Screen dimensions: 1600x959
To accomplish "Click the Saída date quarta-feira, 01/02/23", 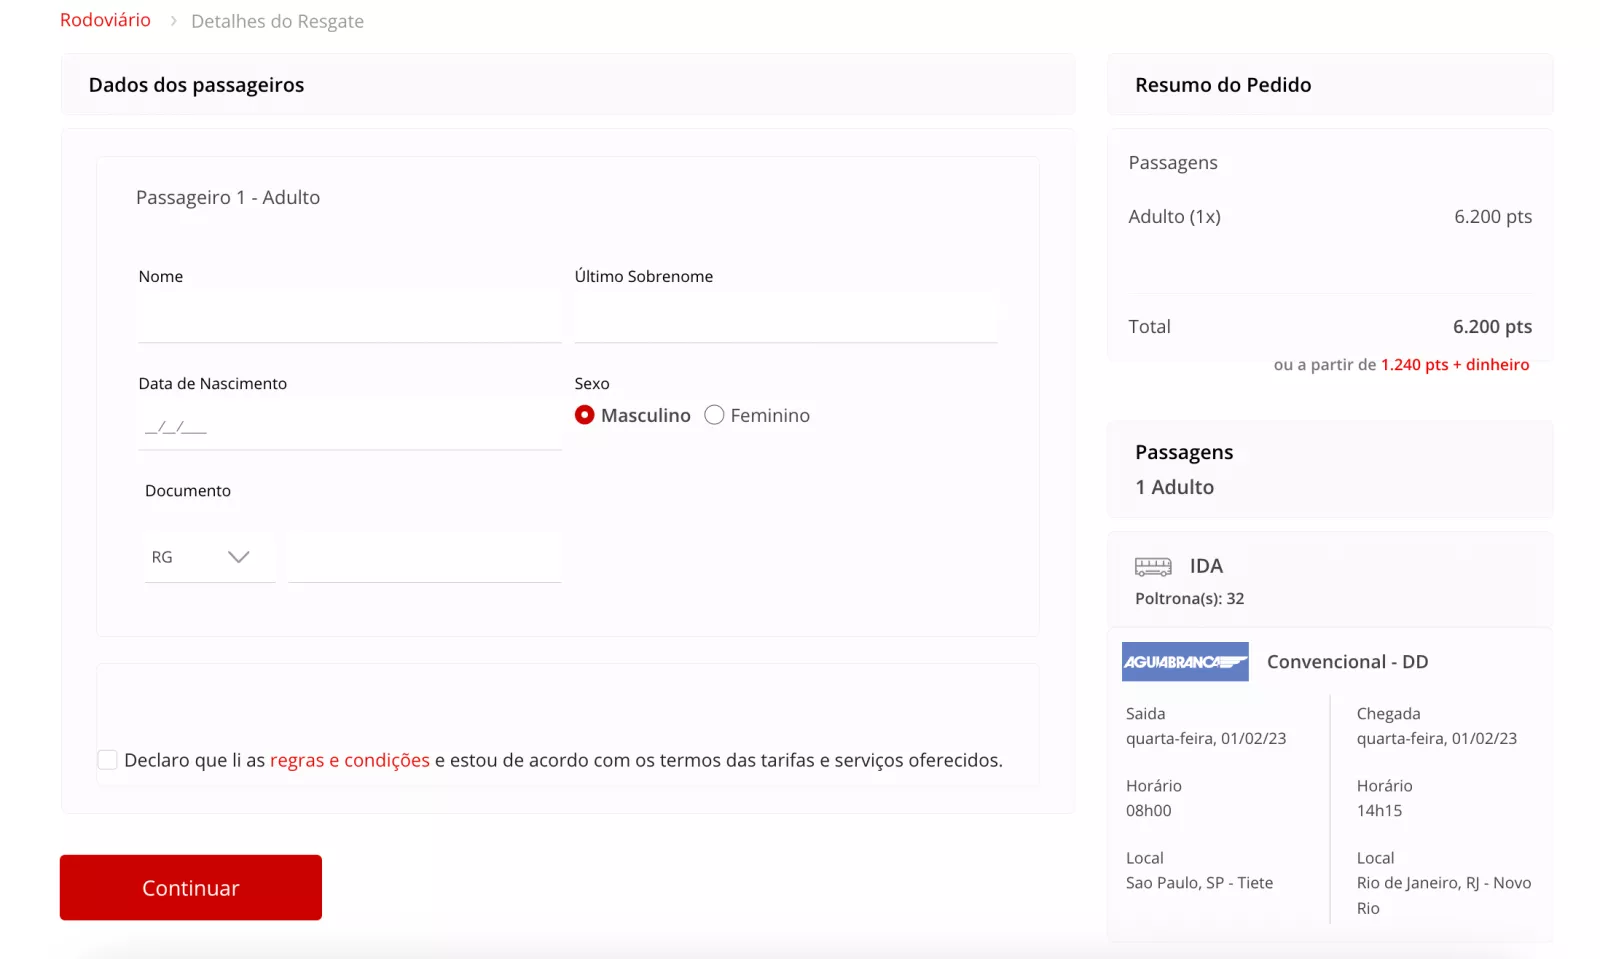I will (1206, 739).
